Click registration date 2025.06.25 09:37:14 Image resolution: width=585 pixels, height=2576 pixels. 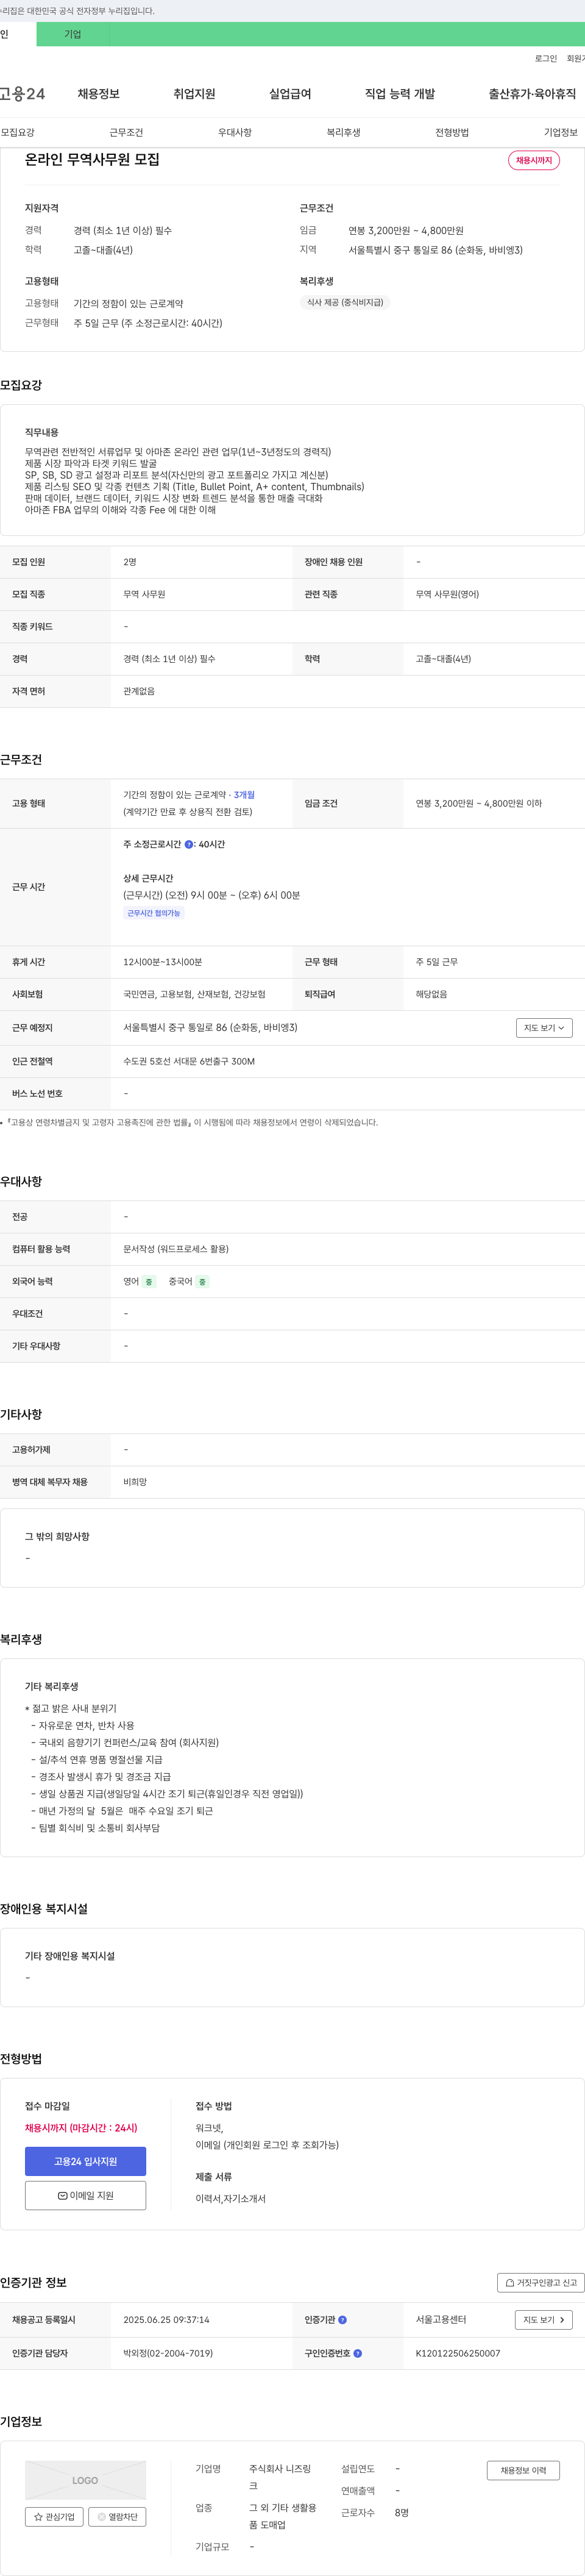(166, 2320)
